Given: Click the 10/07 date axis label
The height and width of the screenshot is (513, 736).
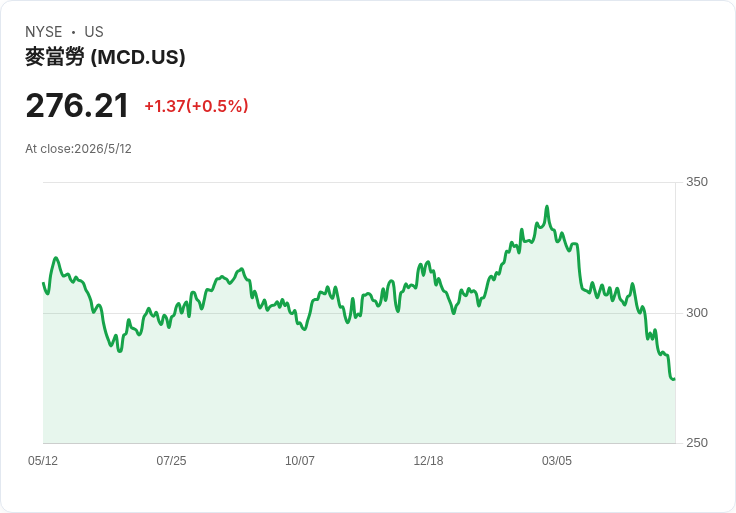Looking at the screenshot, I should coord(300,461).
